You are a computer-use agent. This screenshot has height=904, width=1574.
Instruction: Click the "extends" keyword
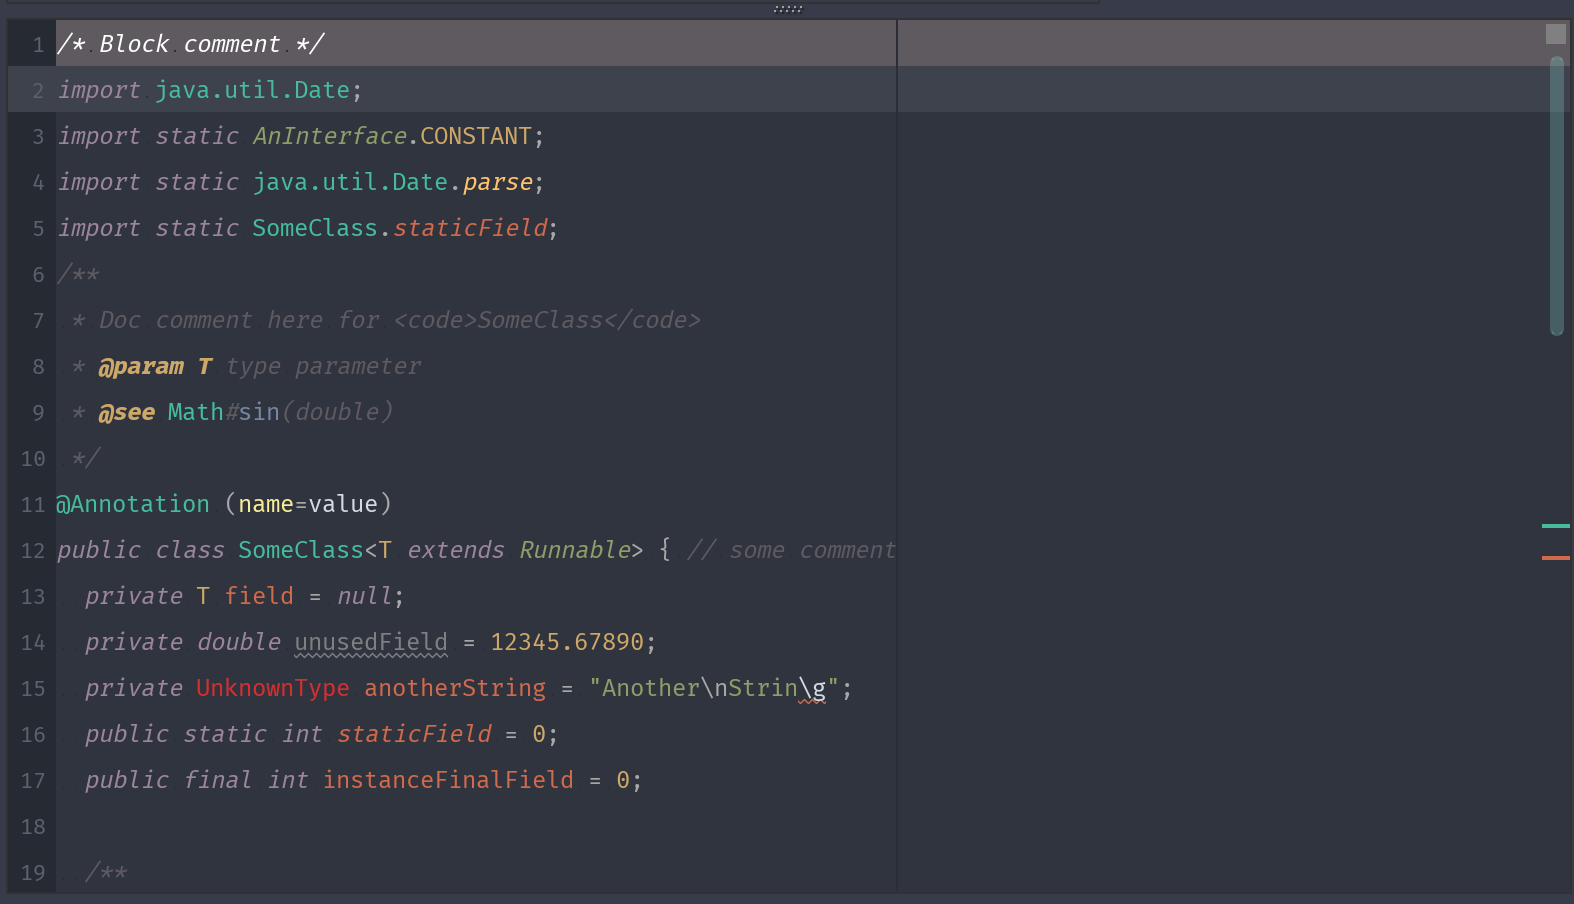(x=456, y=550)
